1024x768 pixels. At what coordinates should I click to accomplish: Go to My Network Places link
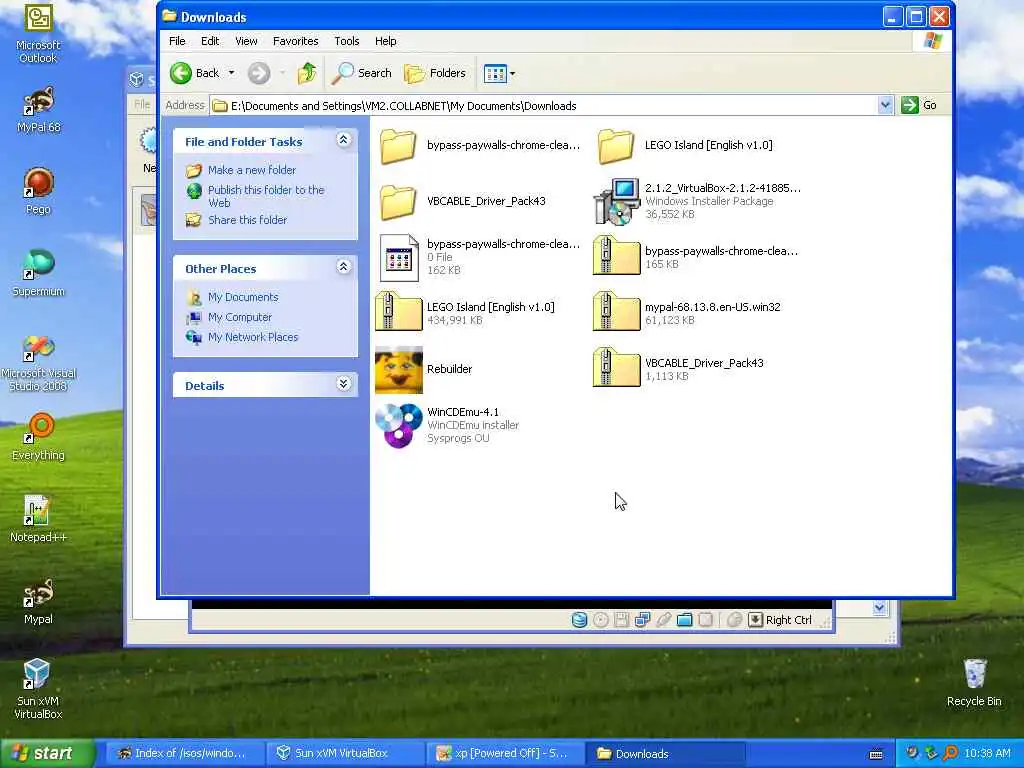253,338
